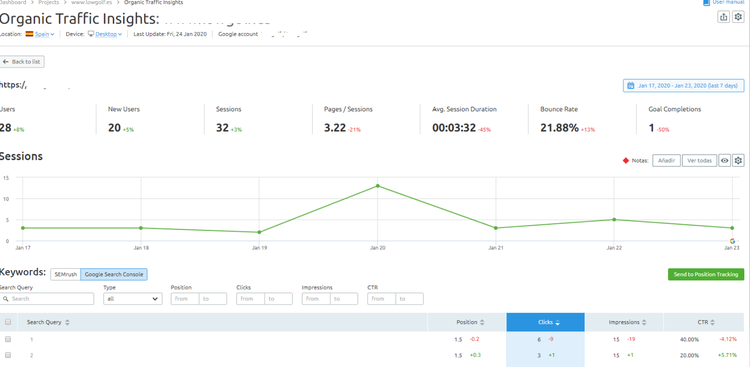This screenshot has height=367, width=750.
Task: Sort by CTR column header
Action: 706,323
